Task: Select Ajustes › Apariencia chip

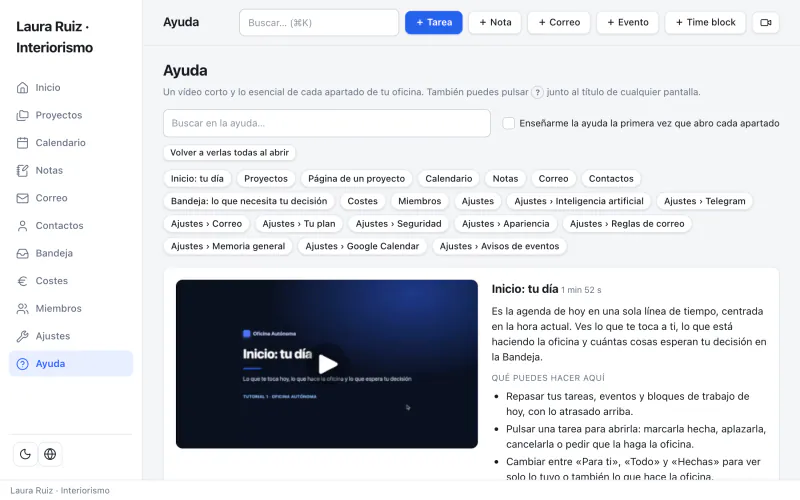Action: 506,223
